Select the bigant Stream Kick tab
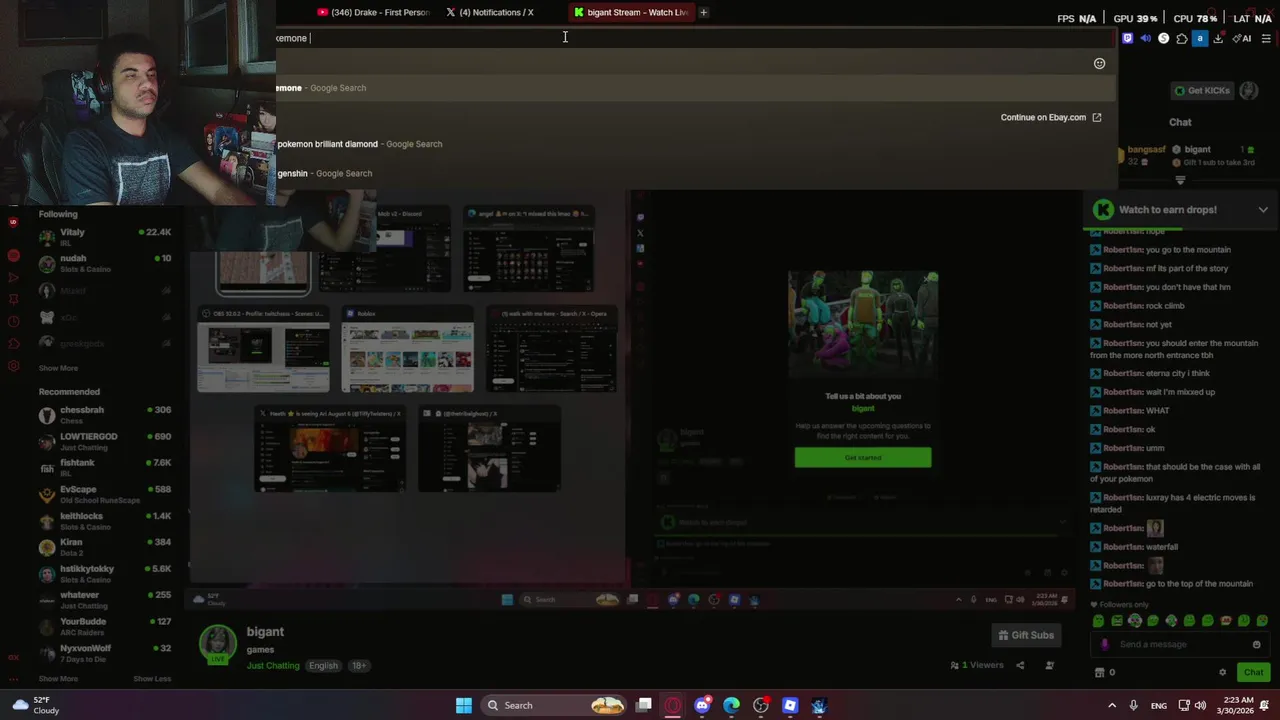 (631, 12)
